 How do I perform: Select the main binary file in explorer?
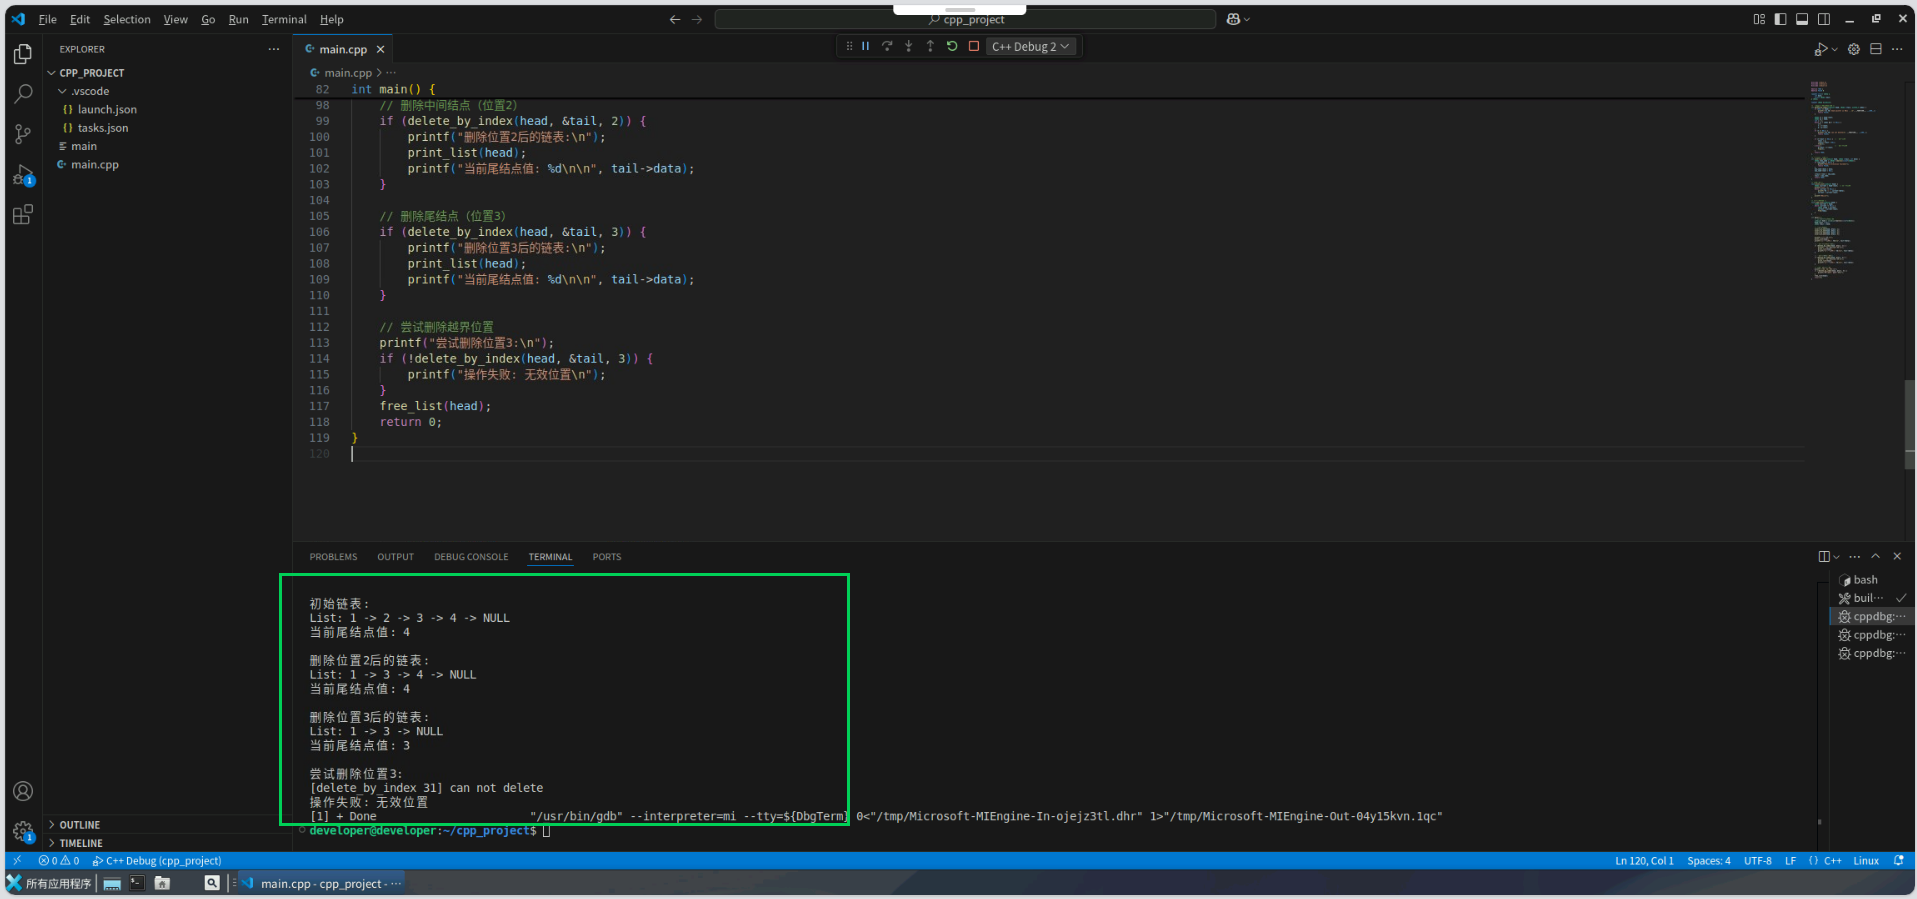point(167,146)
